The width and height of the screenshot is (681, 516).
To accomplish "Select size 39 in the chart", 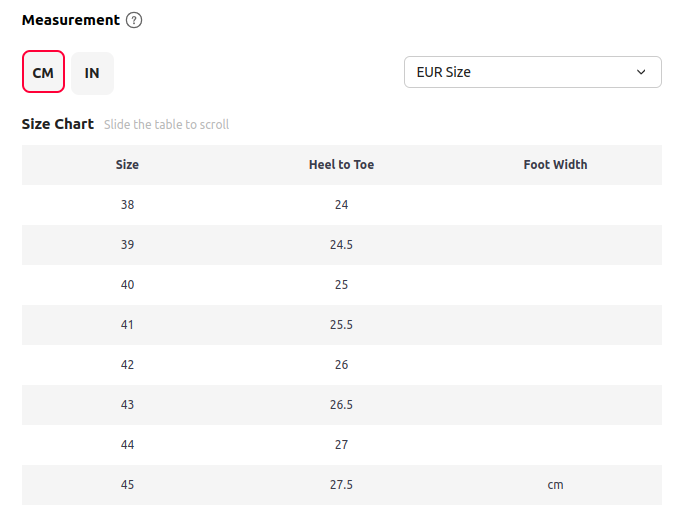I will (x=127, y=245).
